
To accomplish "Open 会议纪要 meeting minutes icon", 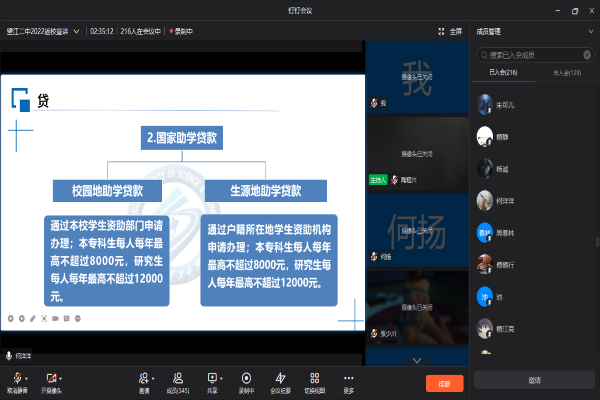I will [x=281, y=379].
